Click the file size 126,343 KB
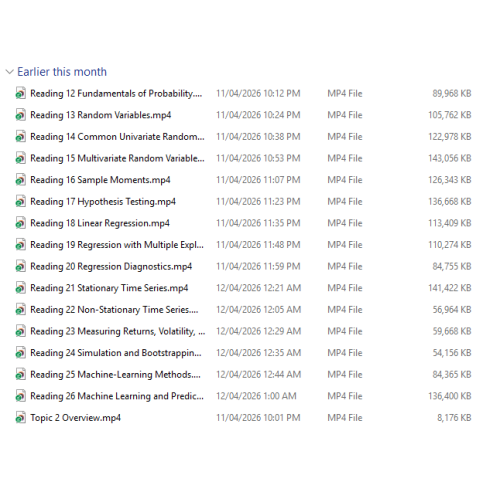 tap(450, 180)
